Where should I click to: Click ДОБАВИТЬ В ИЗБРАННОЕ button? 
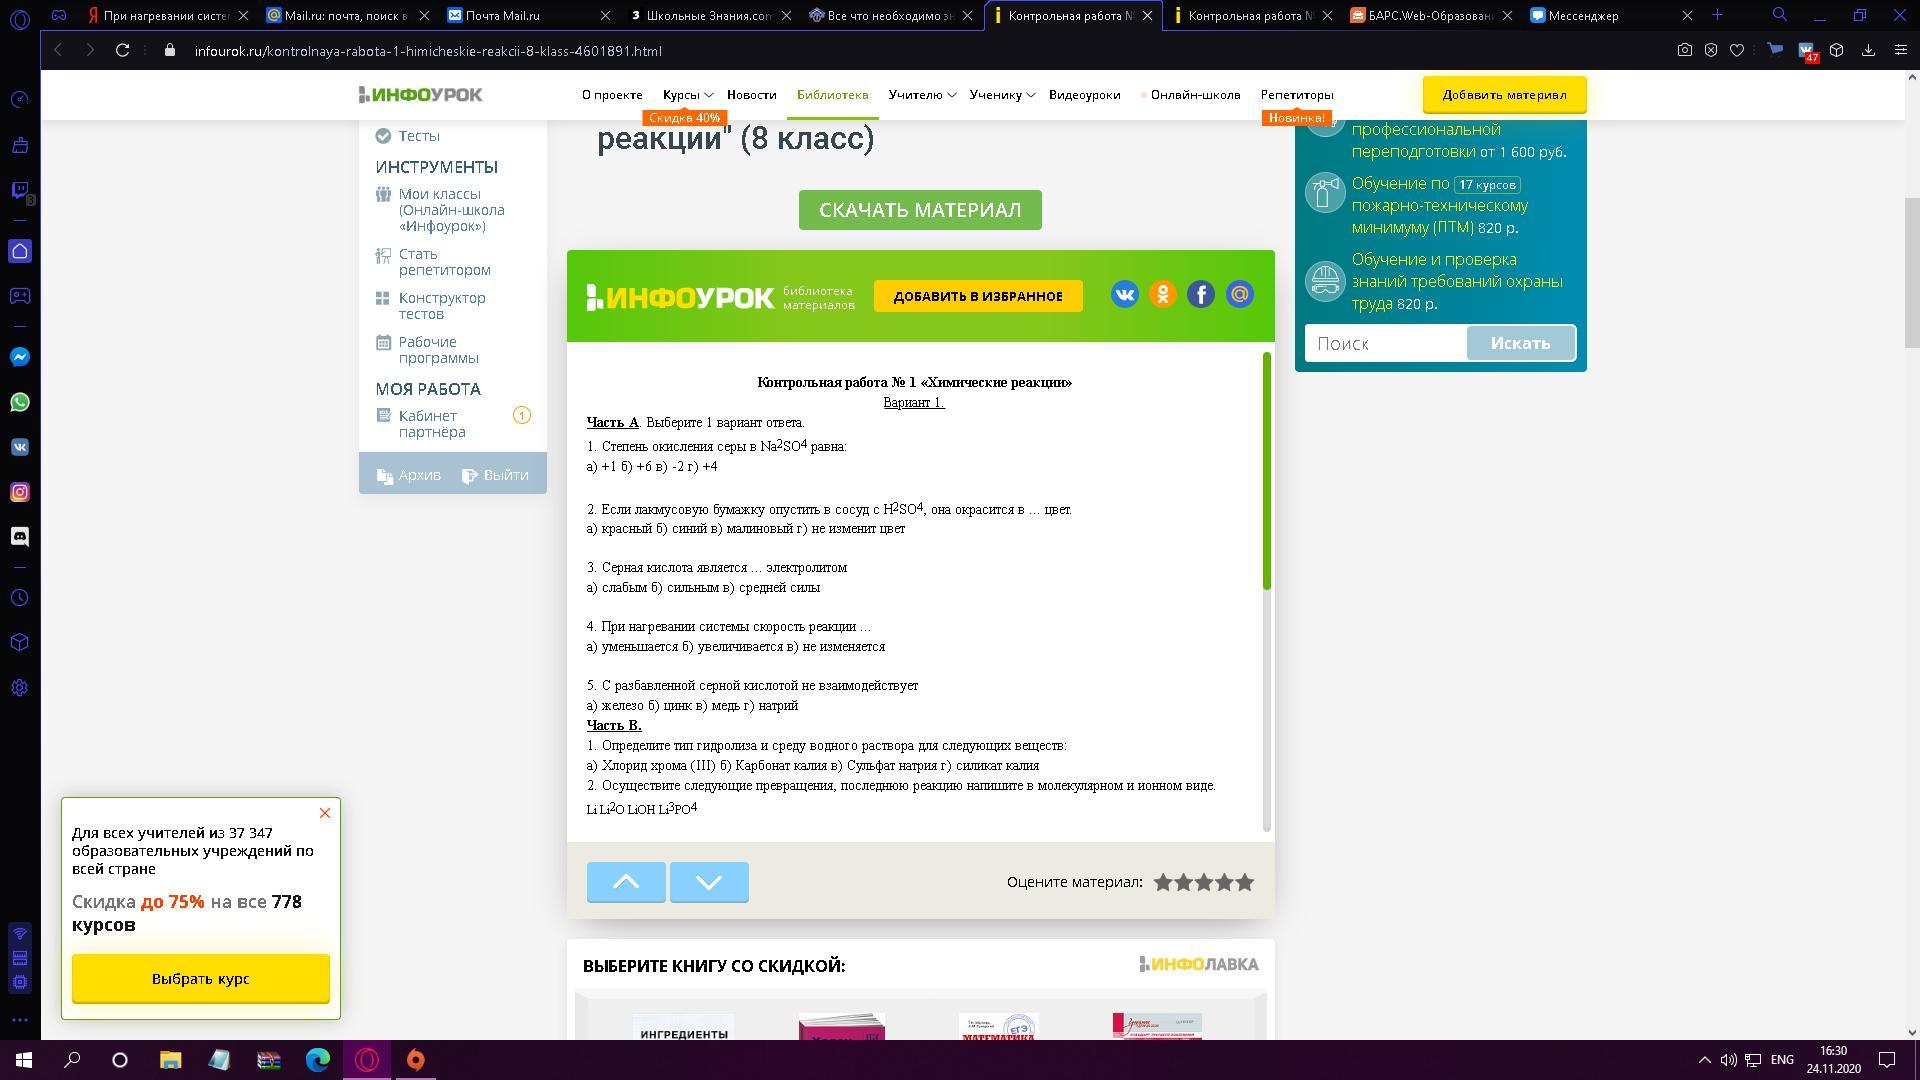pos(978,296)
